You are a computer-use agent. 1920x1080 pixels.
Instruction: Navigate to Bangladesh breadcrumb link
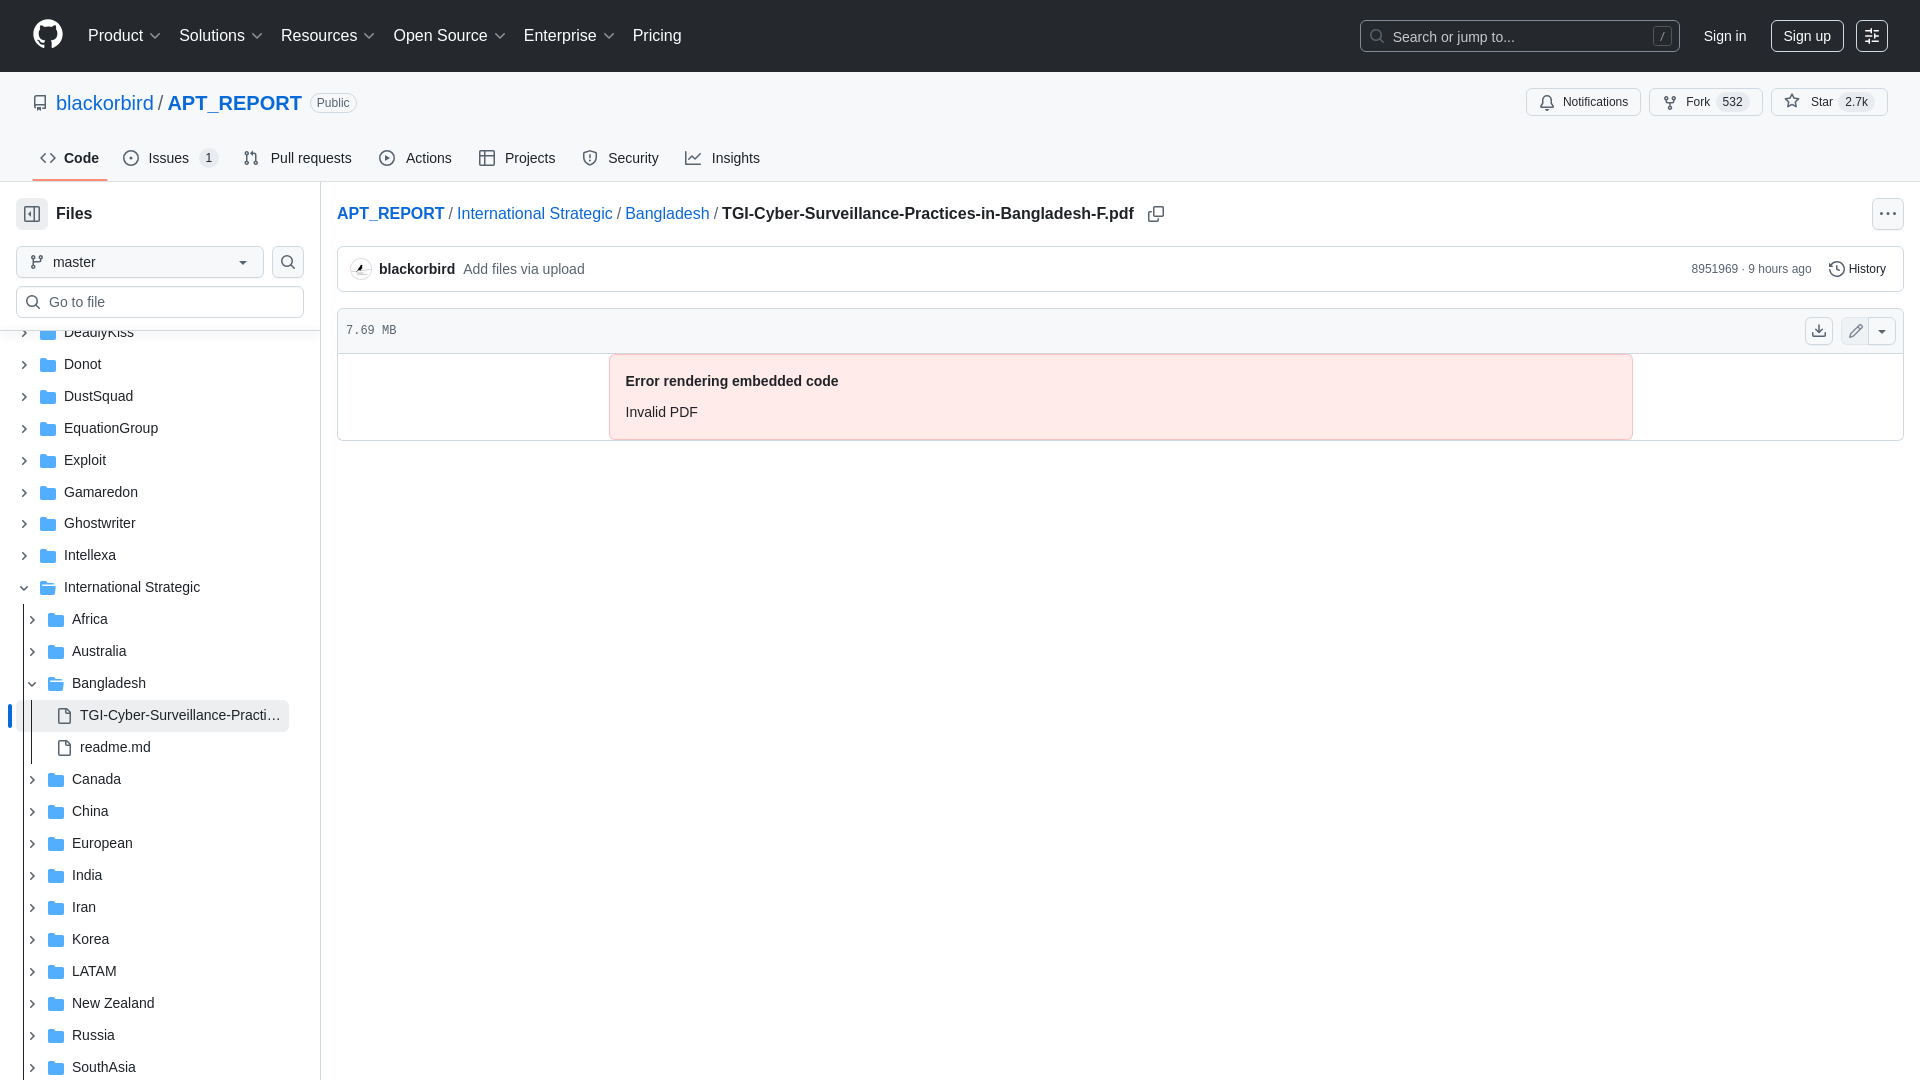click(x=667, y=214)
